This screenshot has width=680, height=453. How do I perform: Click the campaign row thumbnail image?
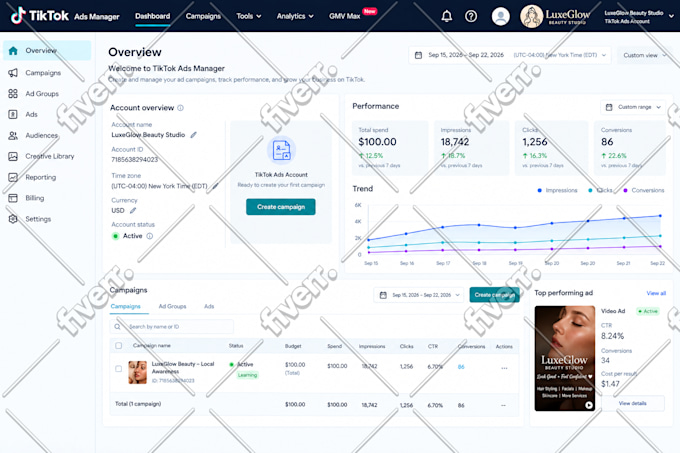(137, 372)
